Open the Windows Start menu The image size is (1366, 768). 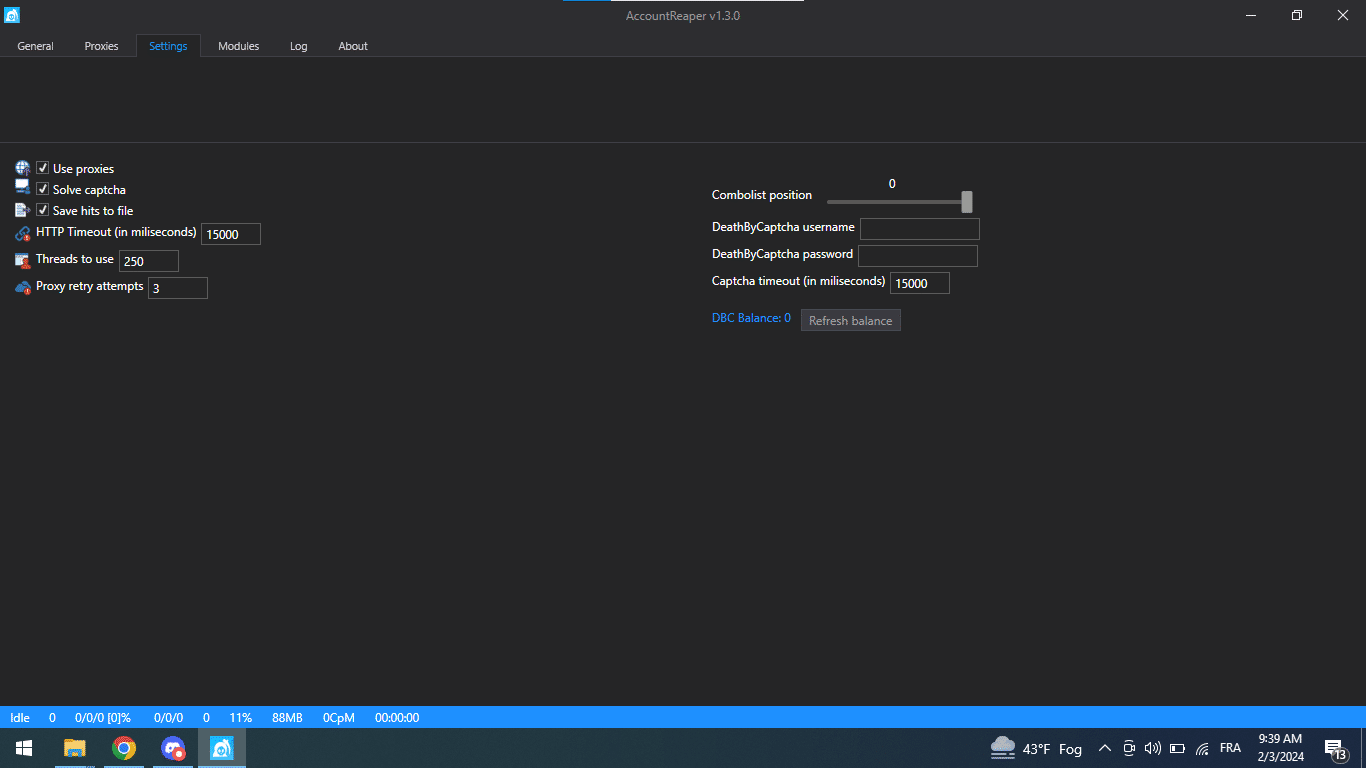coord(24,748)
